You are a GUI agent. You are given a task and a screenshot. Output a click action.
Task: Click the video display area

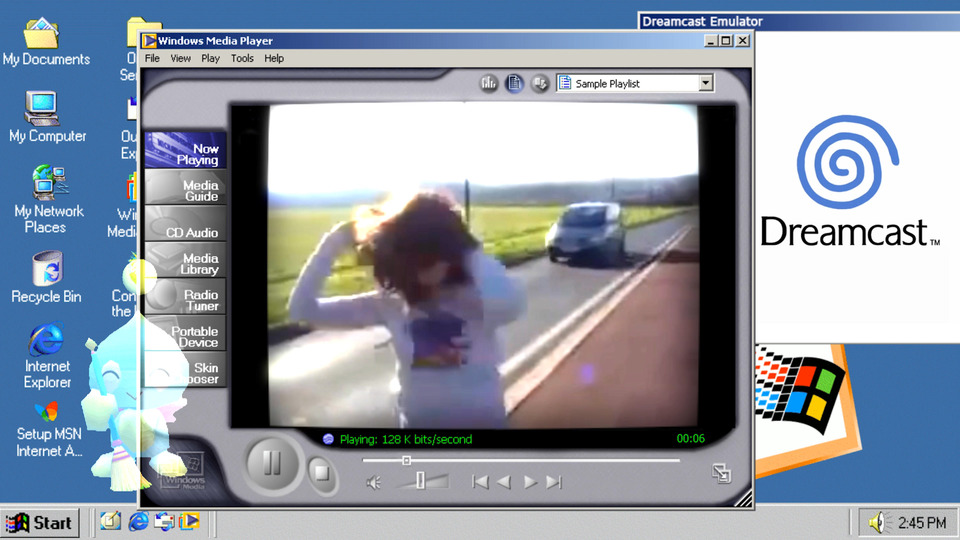[483, 266]
